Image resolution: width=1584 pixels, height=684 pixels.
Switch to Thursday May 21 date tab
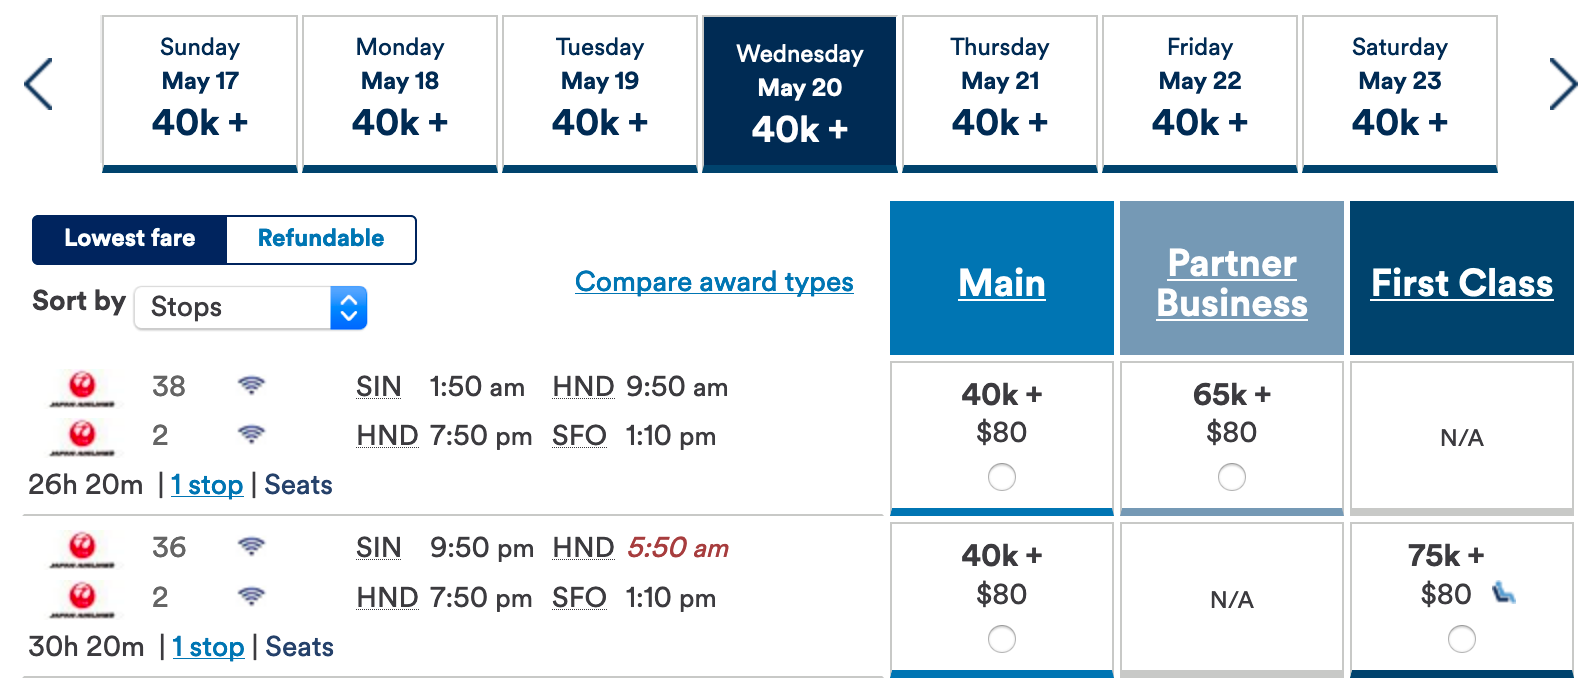pos(1000,93)
